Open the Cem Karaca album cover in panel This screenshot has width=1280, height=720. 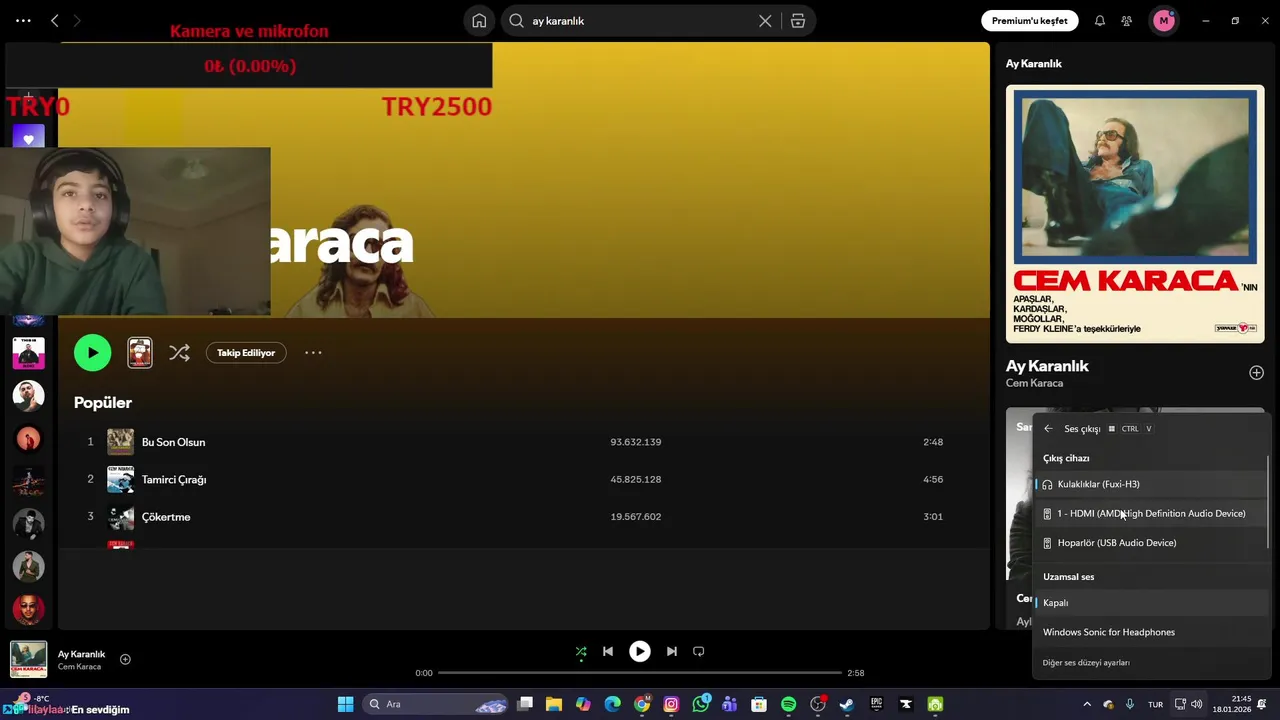(1135, 214)
